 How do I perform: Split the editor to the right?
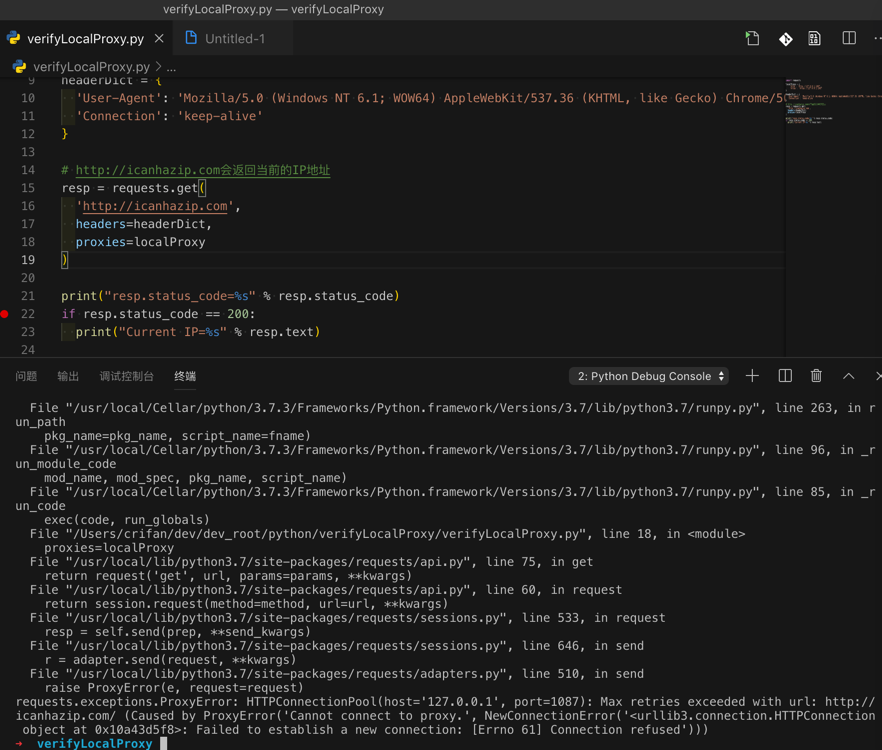pyautogui.click(x=849, y=39)
